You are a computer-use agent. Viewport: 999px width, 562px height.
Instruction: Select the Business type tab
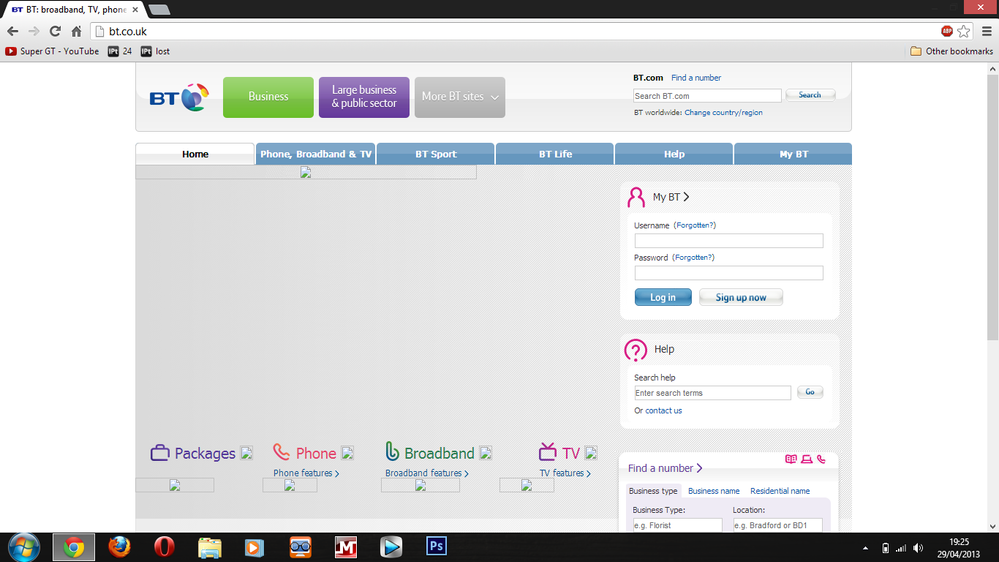[x=653, y=491]
